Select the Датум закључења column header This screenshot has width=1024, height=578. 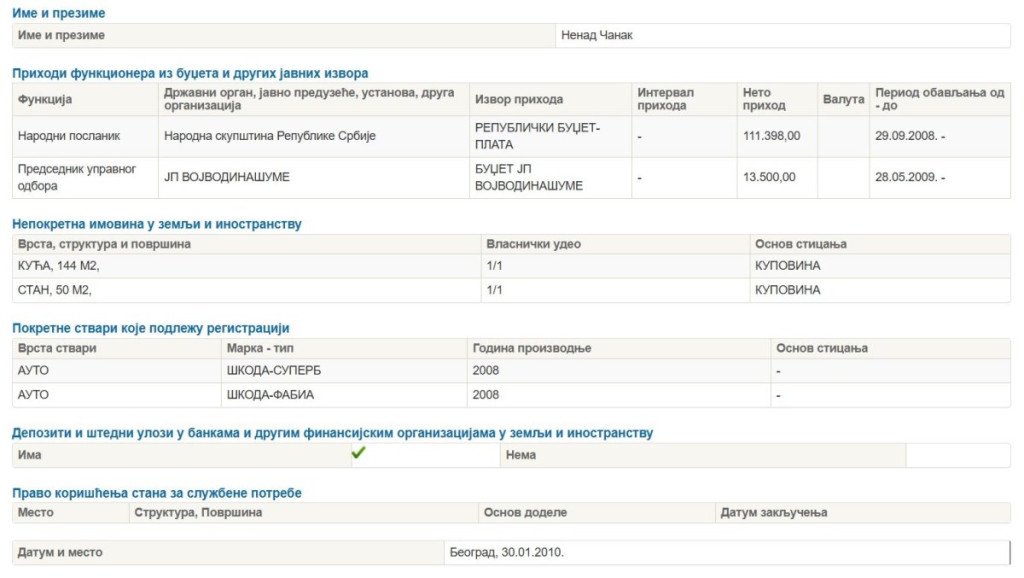(773, 512)
